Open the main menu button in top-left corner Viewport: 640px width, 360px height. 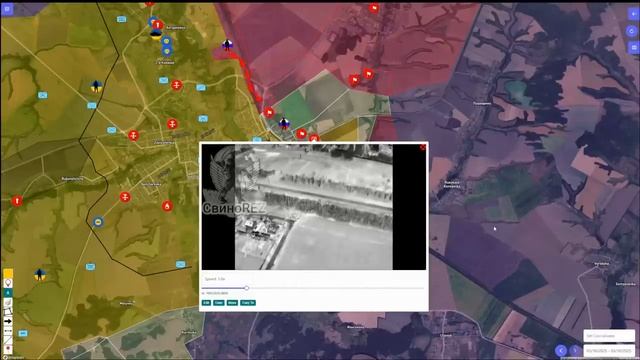tap(7, 9)
